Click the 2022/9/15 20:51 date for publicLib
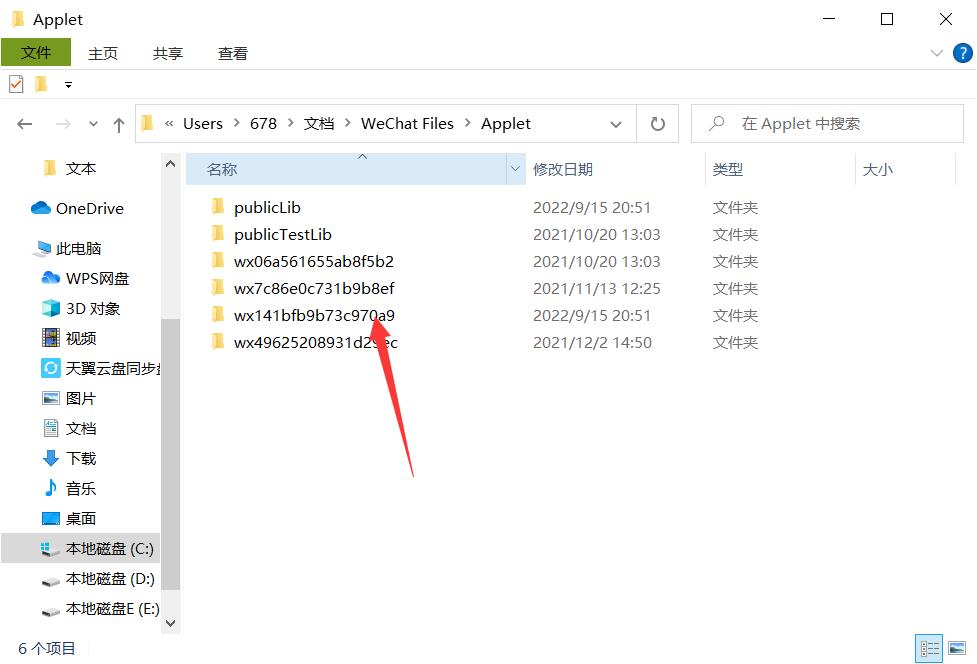 (592, 207)
